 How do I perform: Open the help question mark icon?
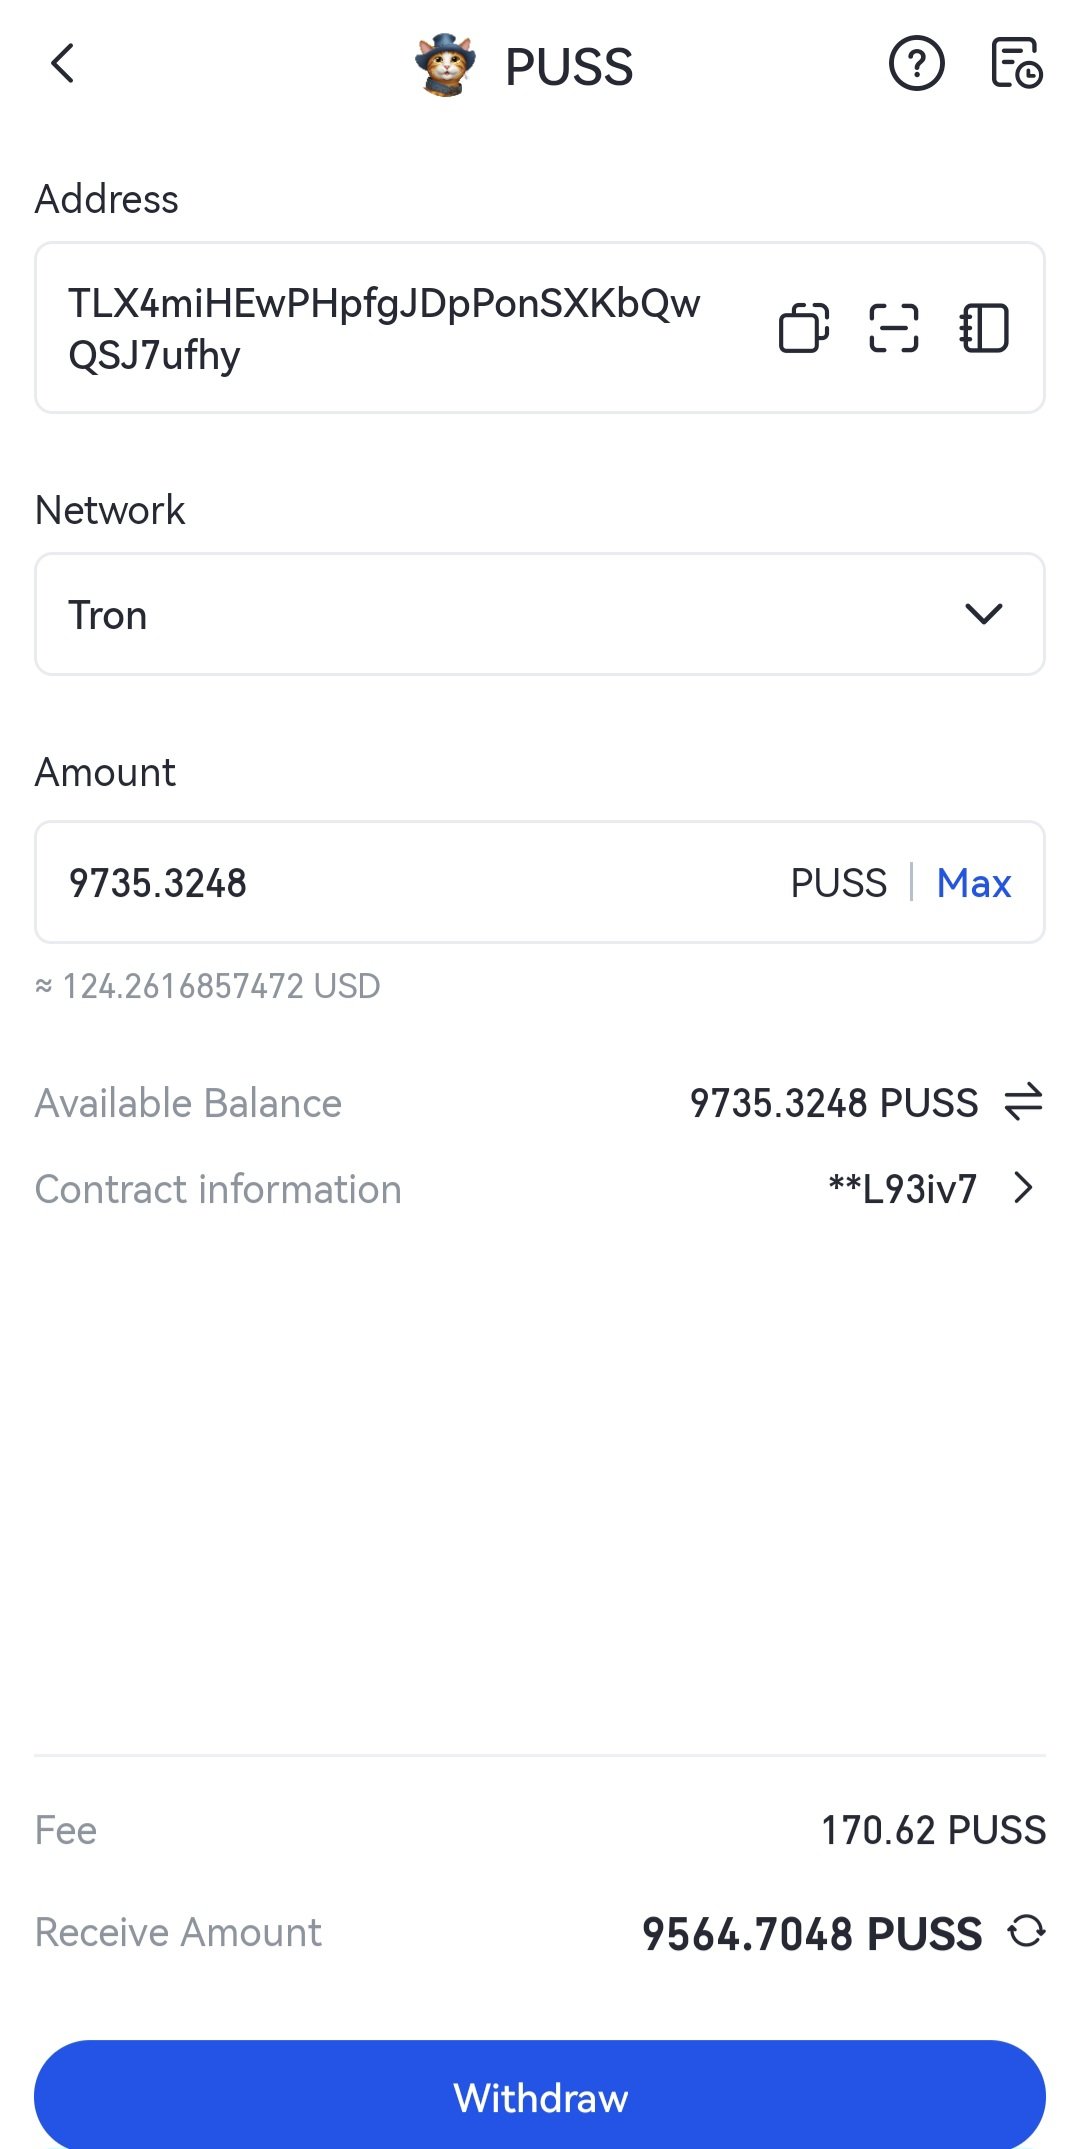(x=916, y=64)
